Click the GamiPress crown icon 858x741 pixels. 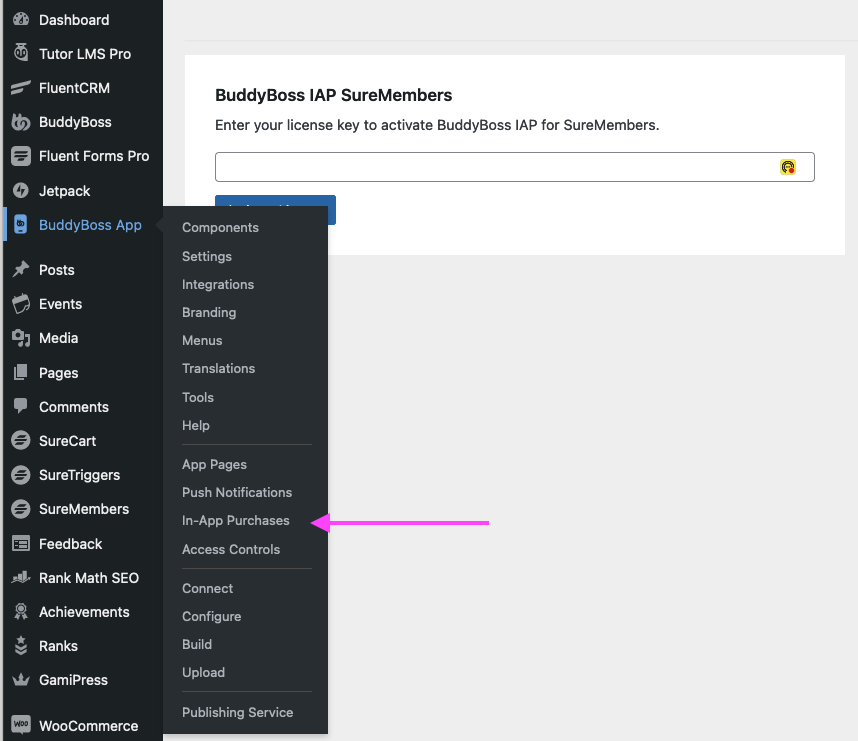(20, 680)
